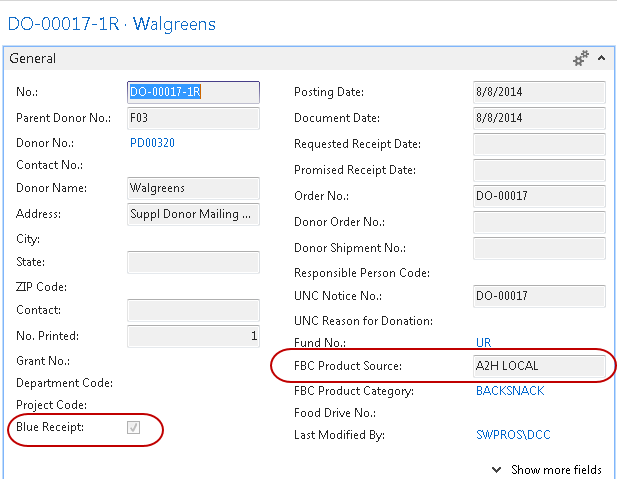The width and height of the screenshot is (617, 479).
Task: Select the Posting Date field
Action: [539, 92]
